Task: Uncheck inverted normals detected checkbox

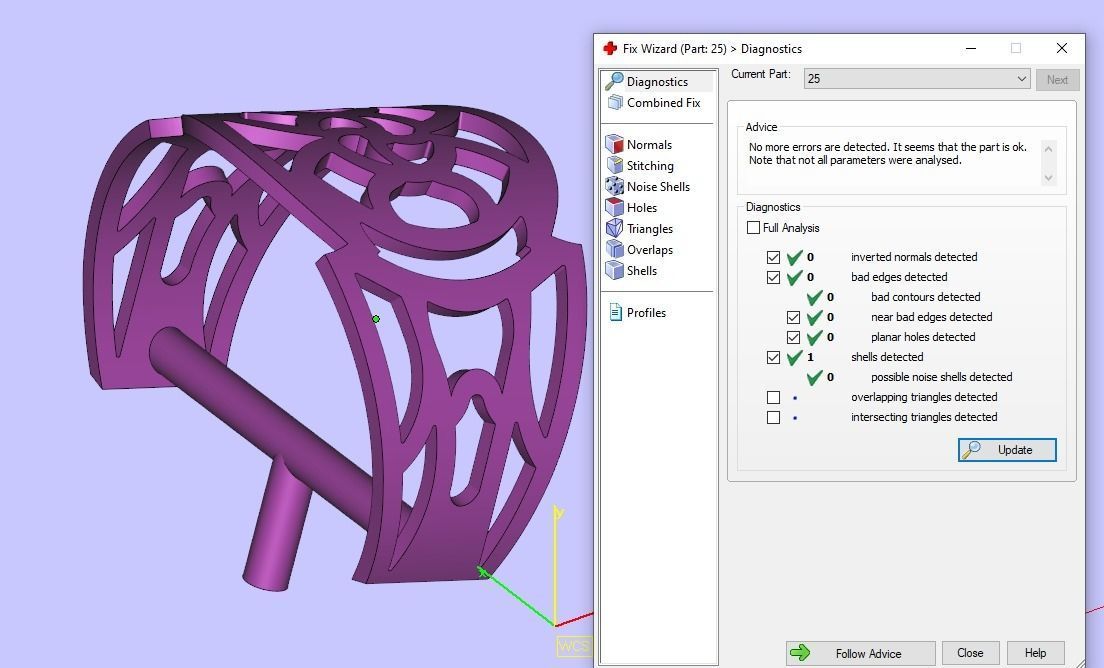Action: coord(773,258)
